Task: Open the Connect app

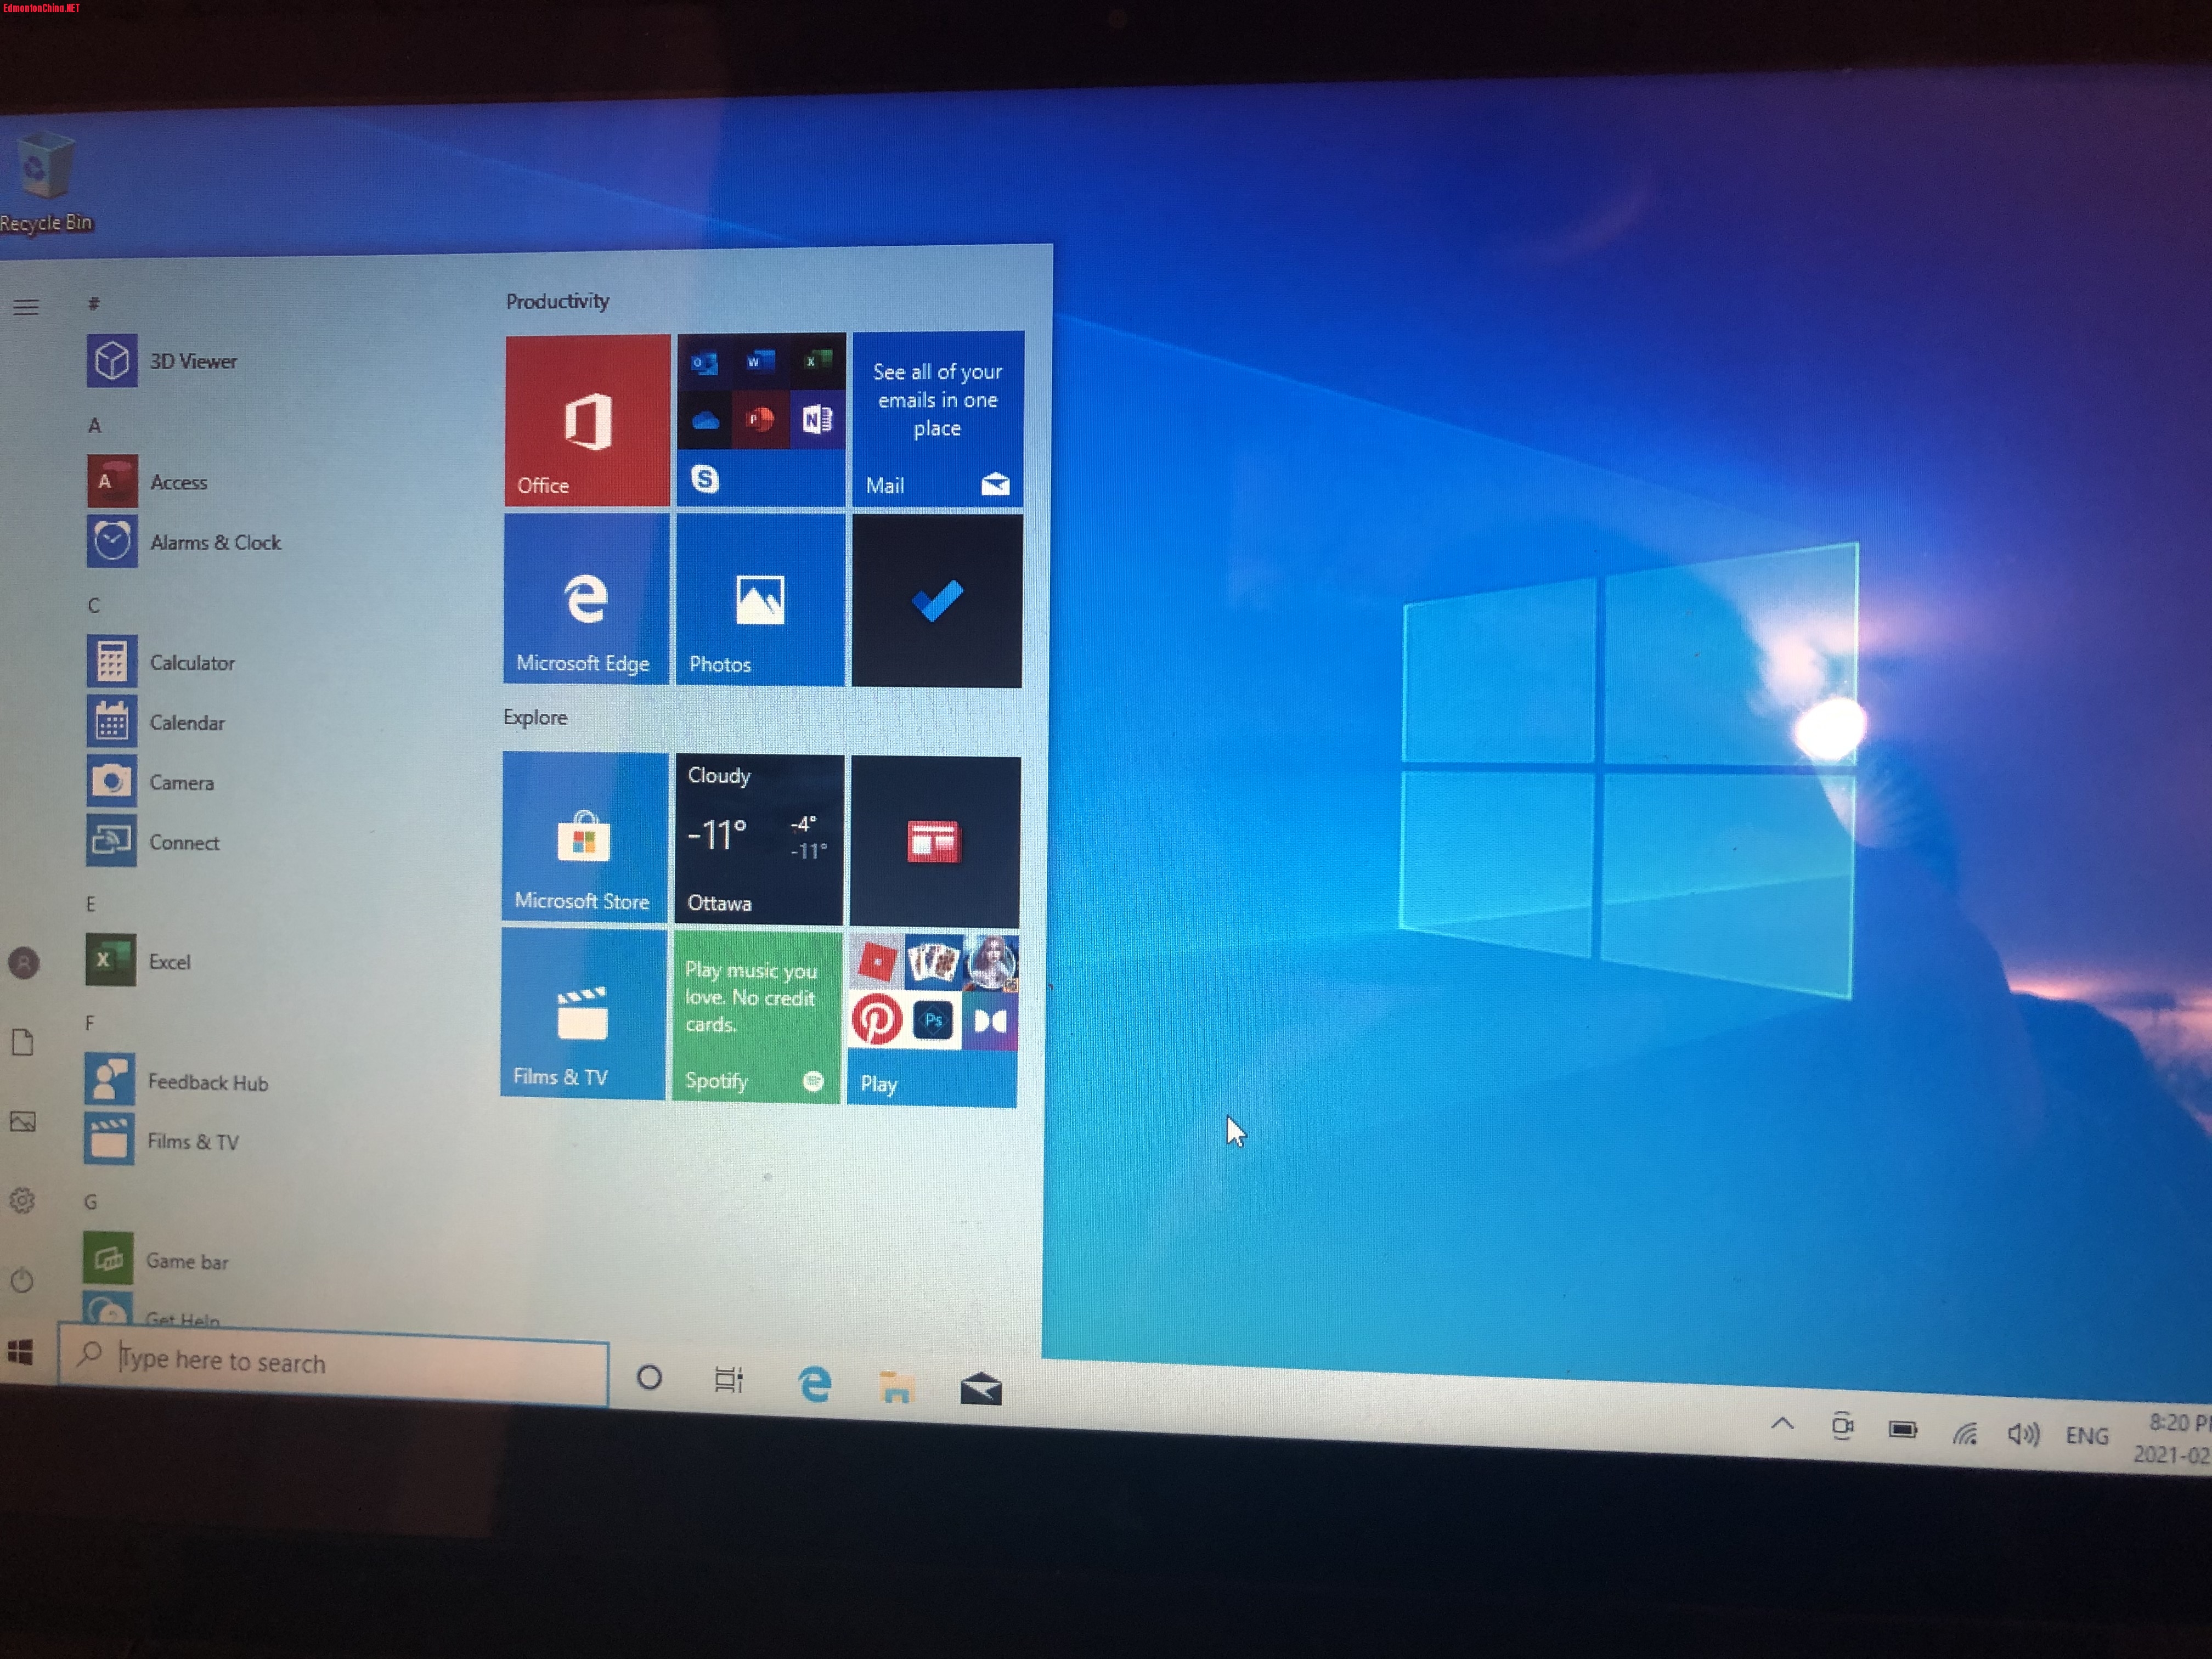Action: point(153,842)
